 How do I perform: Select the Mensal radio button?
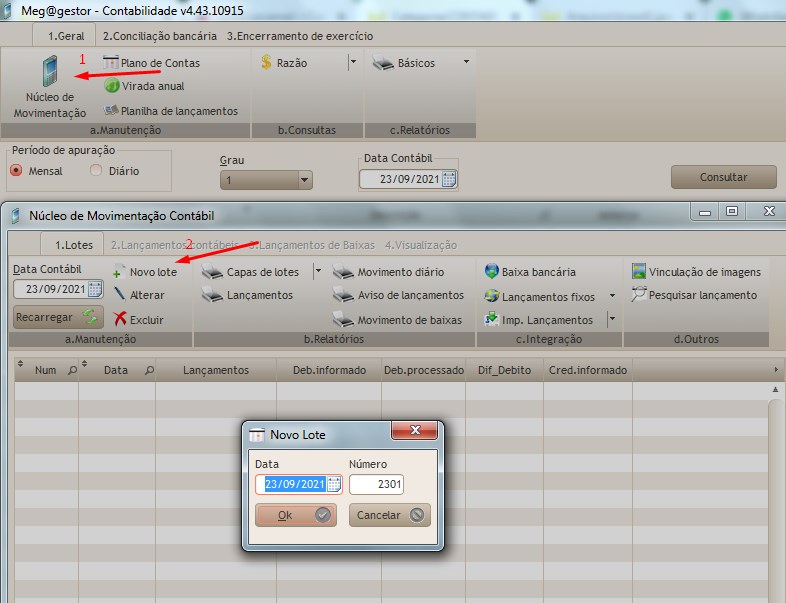(16, 171)
